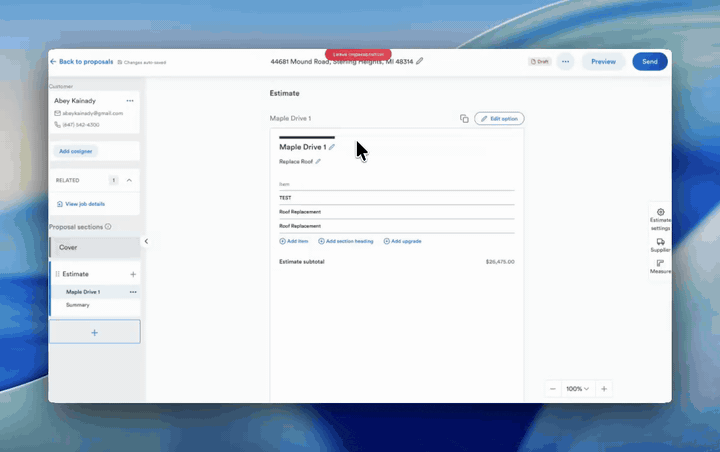This screenshot has width=720, height=452.
Task: Collapse the Related section
Action: coord(129,181)
